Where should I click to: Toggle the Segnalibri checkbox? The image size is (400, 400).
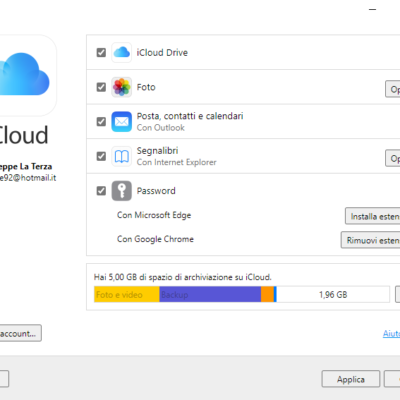click(x=101, y=156)
